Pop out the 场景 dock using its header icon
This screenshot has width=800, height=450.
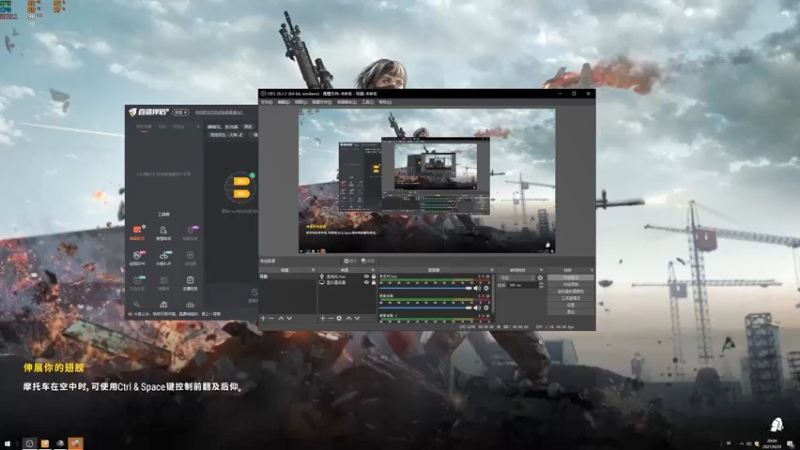[x=313, y=270]
